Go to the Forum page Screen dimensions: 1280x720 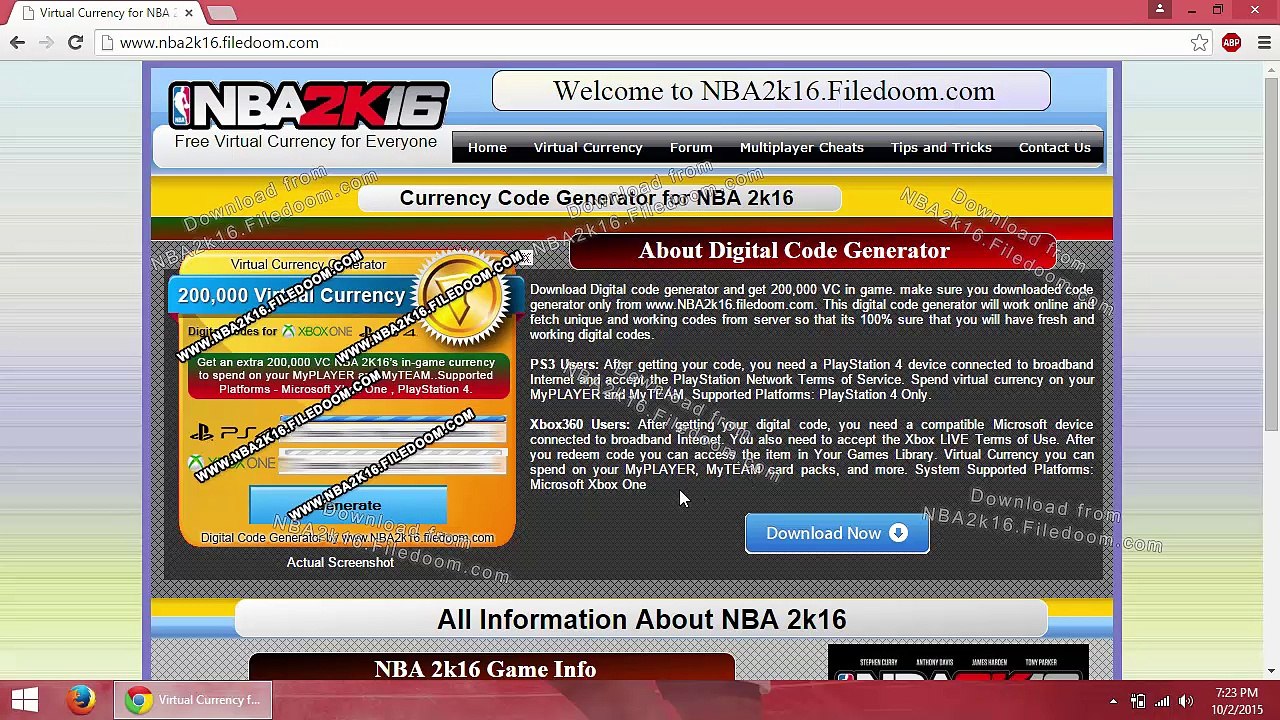[691, 147]
